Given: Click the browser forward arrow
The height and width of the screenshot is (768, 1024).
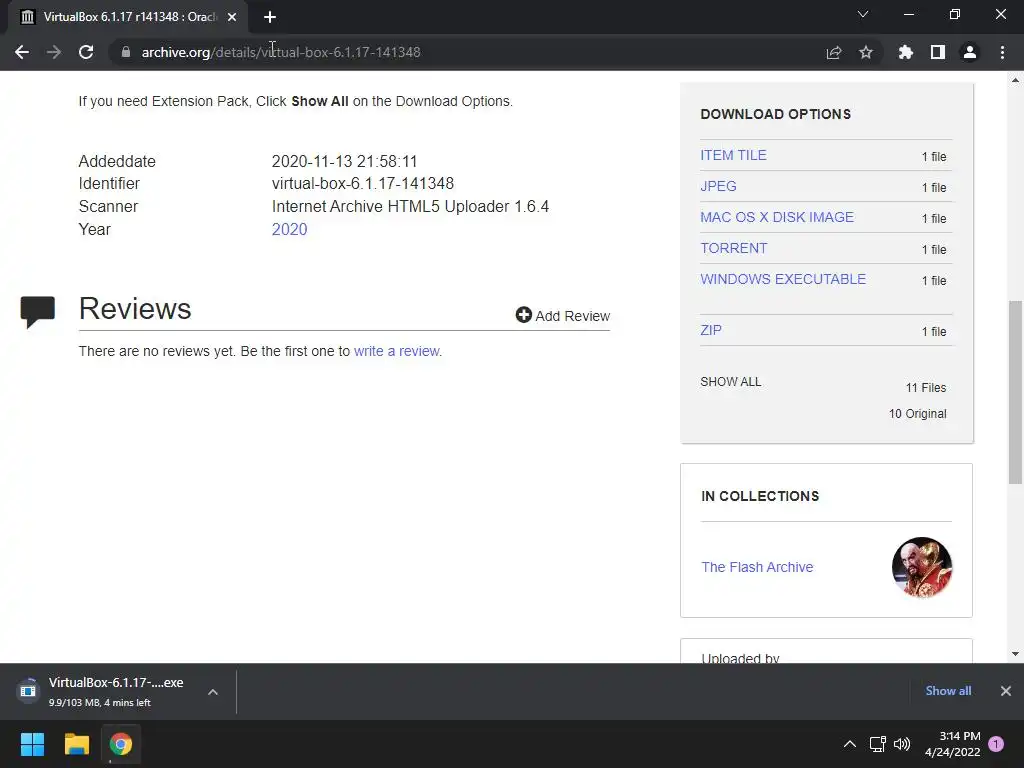Looking at the screenshot, I should [x=54, y=52].
